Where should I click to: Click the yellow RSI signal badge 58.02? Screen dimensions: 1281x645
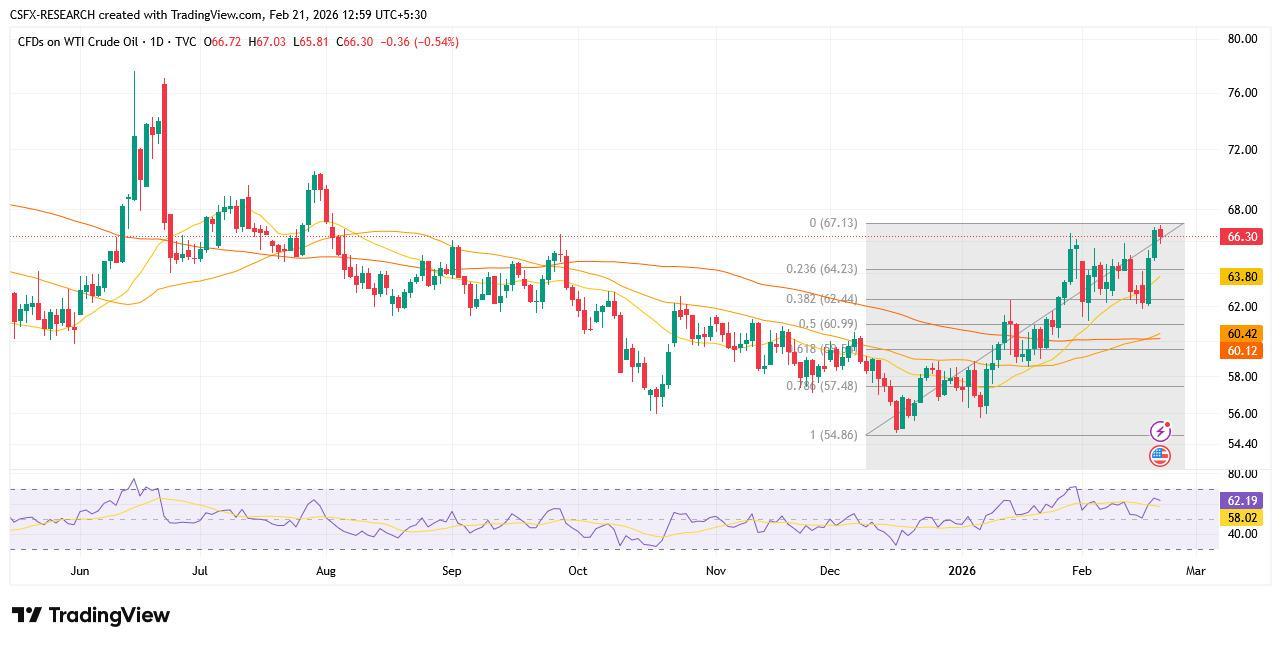[x=1240, y=518]
